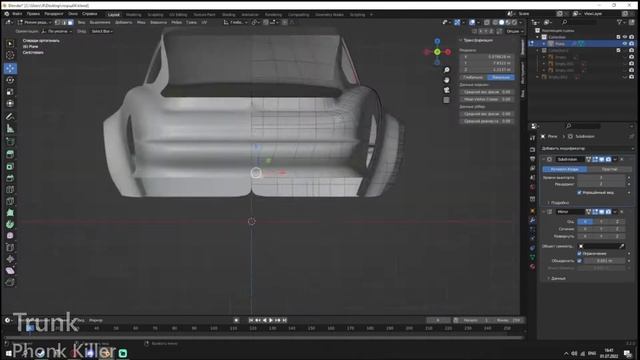Open the Material properties tab icon
This screenshot has width=640, height=360.
(x=532, y=267)
